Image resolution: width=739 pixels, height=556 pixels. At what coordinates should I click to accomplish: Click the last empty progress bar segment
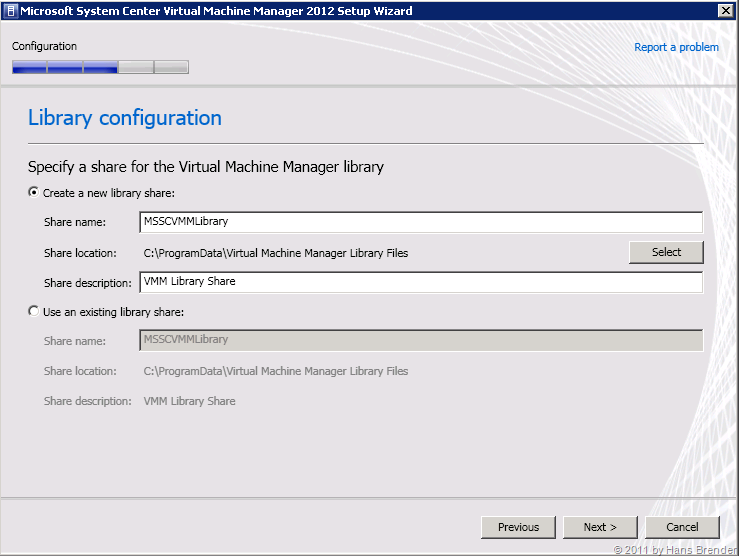tap(171, 68)
